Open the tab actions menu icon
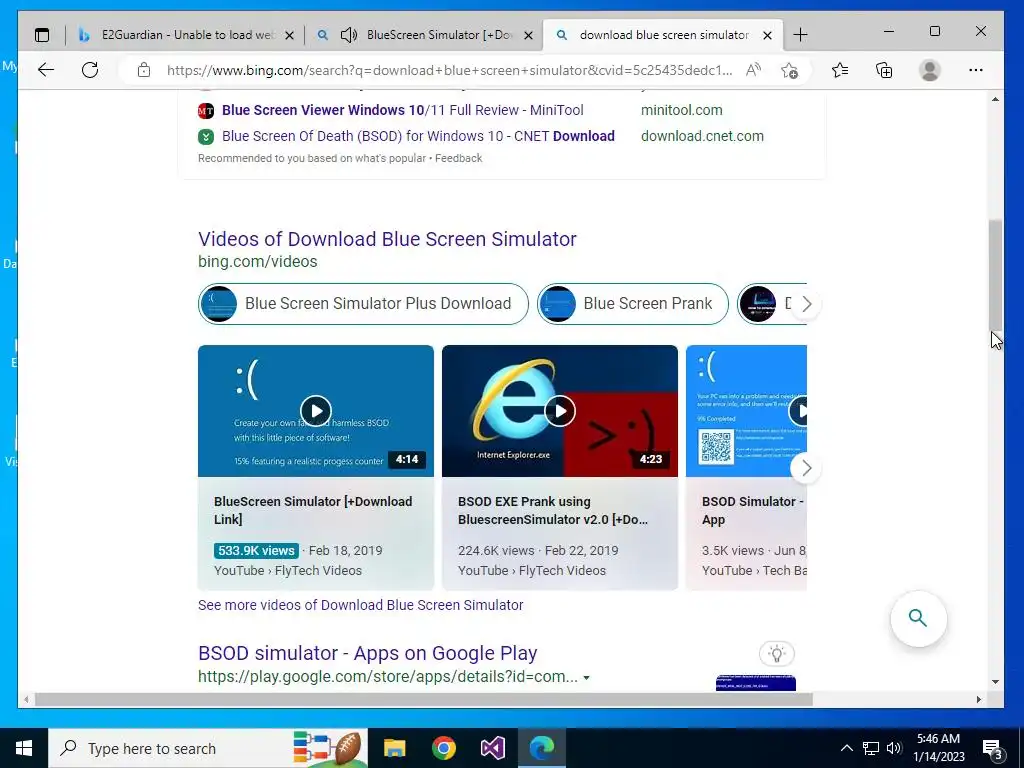This screenshot has width=1024, height=768. click(42, 35)
